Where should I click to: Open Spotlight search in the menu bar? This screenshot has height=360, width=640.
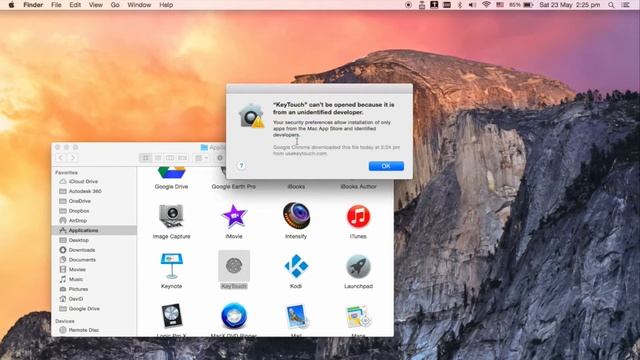pos(611,5)
